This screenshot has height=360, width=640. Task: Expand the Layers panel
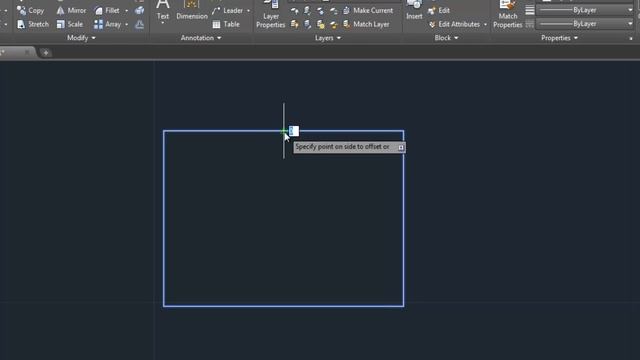pyautogui.click(x=328, y=38)
